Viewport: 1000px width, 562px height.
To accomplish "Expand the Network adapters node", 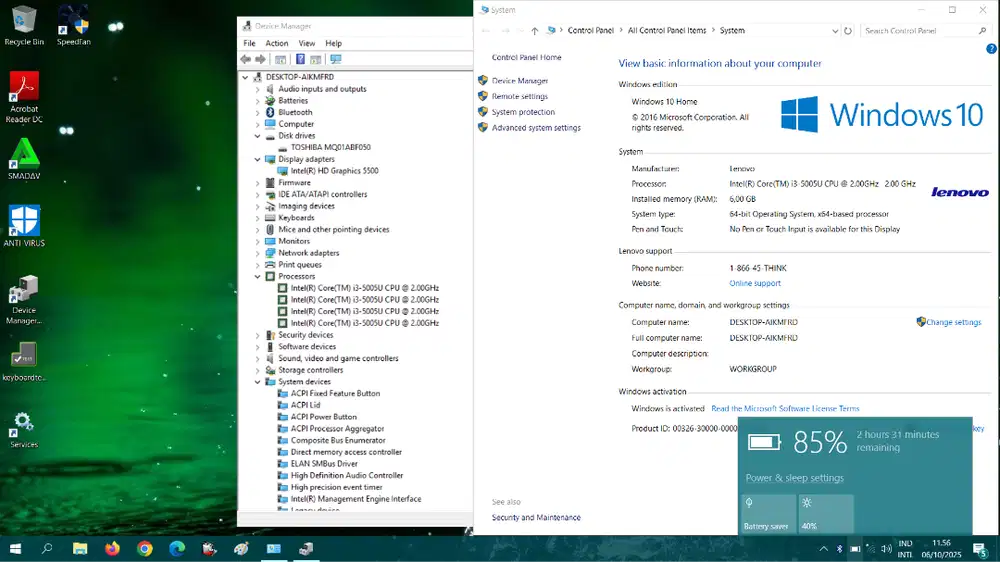I will [258, 253].
